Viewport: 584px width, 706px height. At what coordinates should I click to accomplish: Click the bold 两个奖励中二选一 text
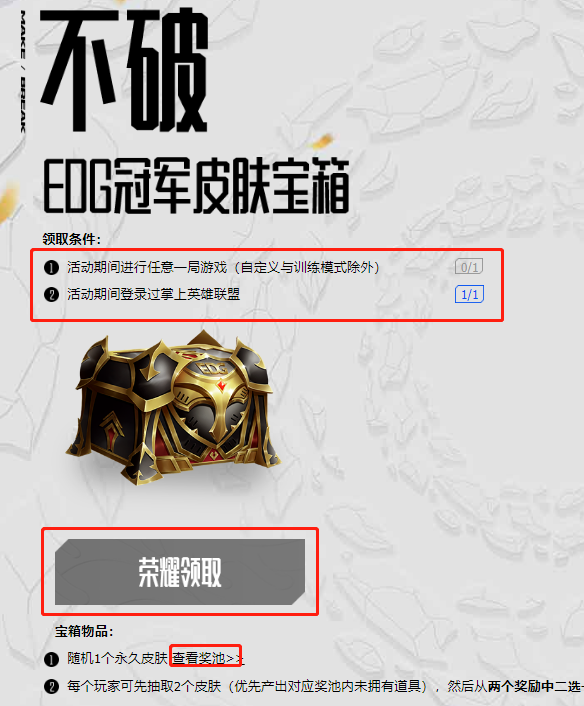[x=536, y=687]
